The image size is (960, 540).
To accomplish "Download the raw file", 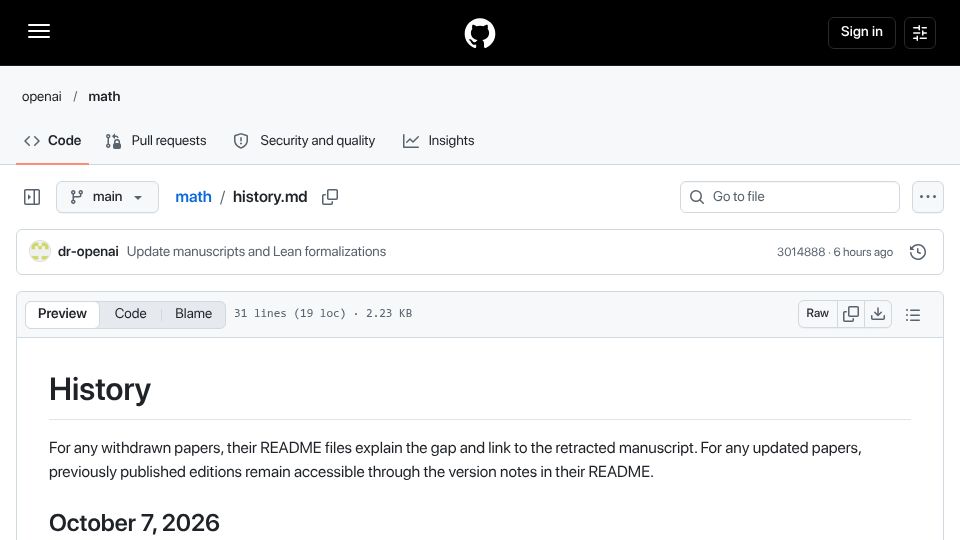I will pos(878,314).
